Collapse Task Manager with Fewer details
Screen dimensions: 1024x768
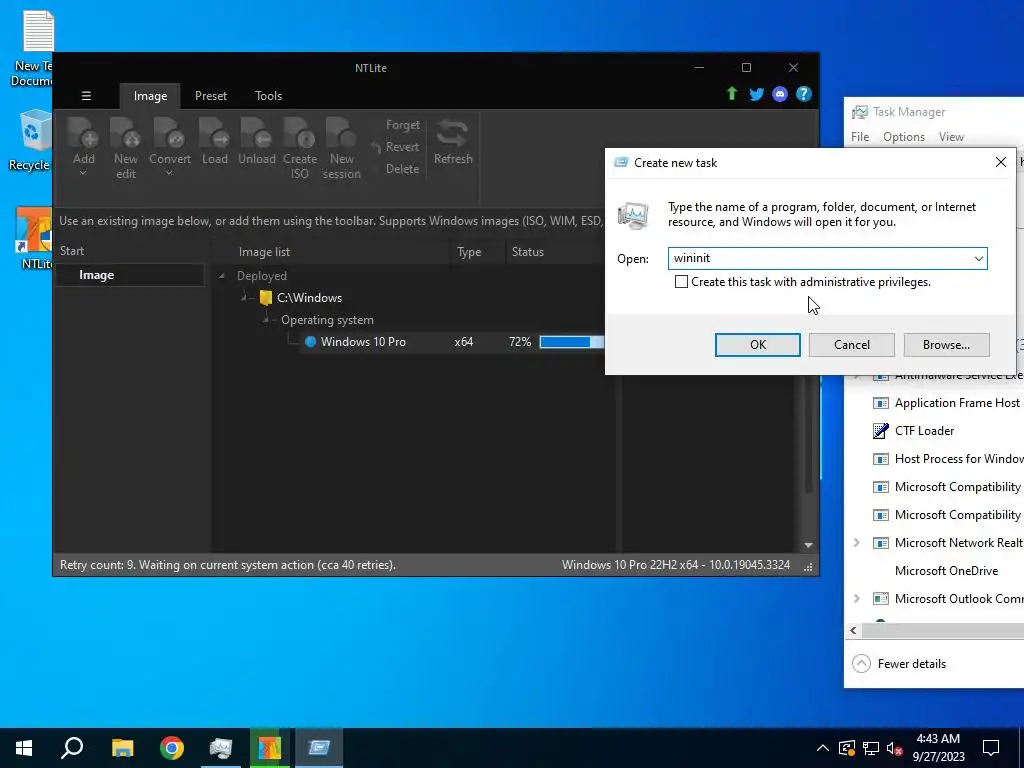(x=899, y=664)
